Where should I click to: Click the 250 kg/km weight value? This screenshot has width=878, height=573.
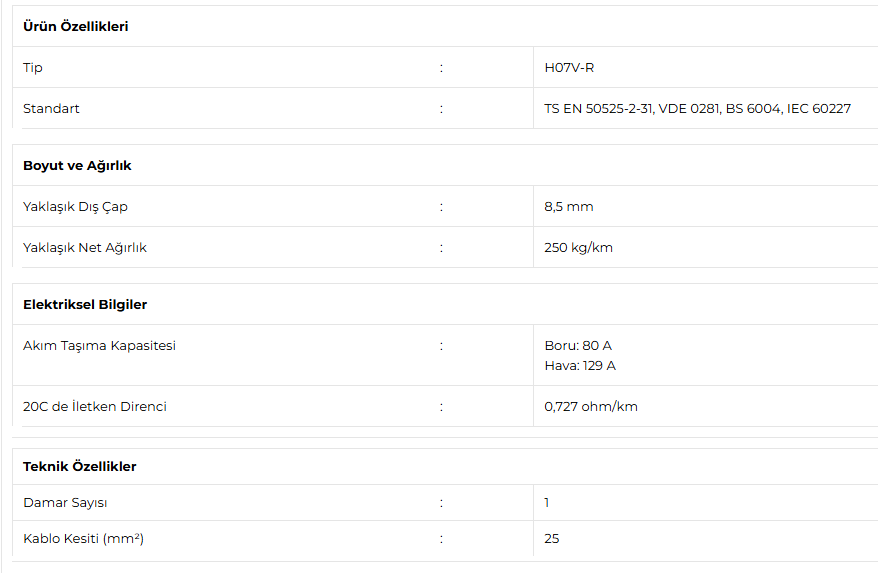tap(578, 248)
